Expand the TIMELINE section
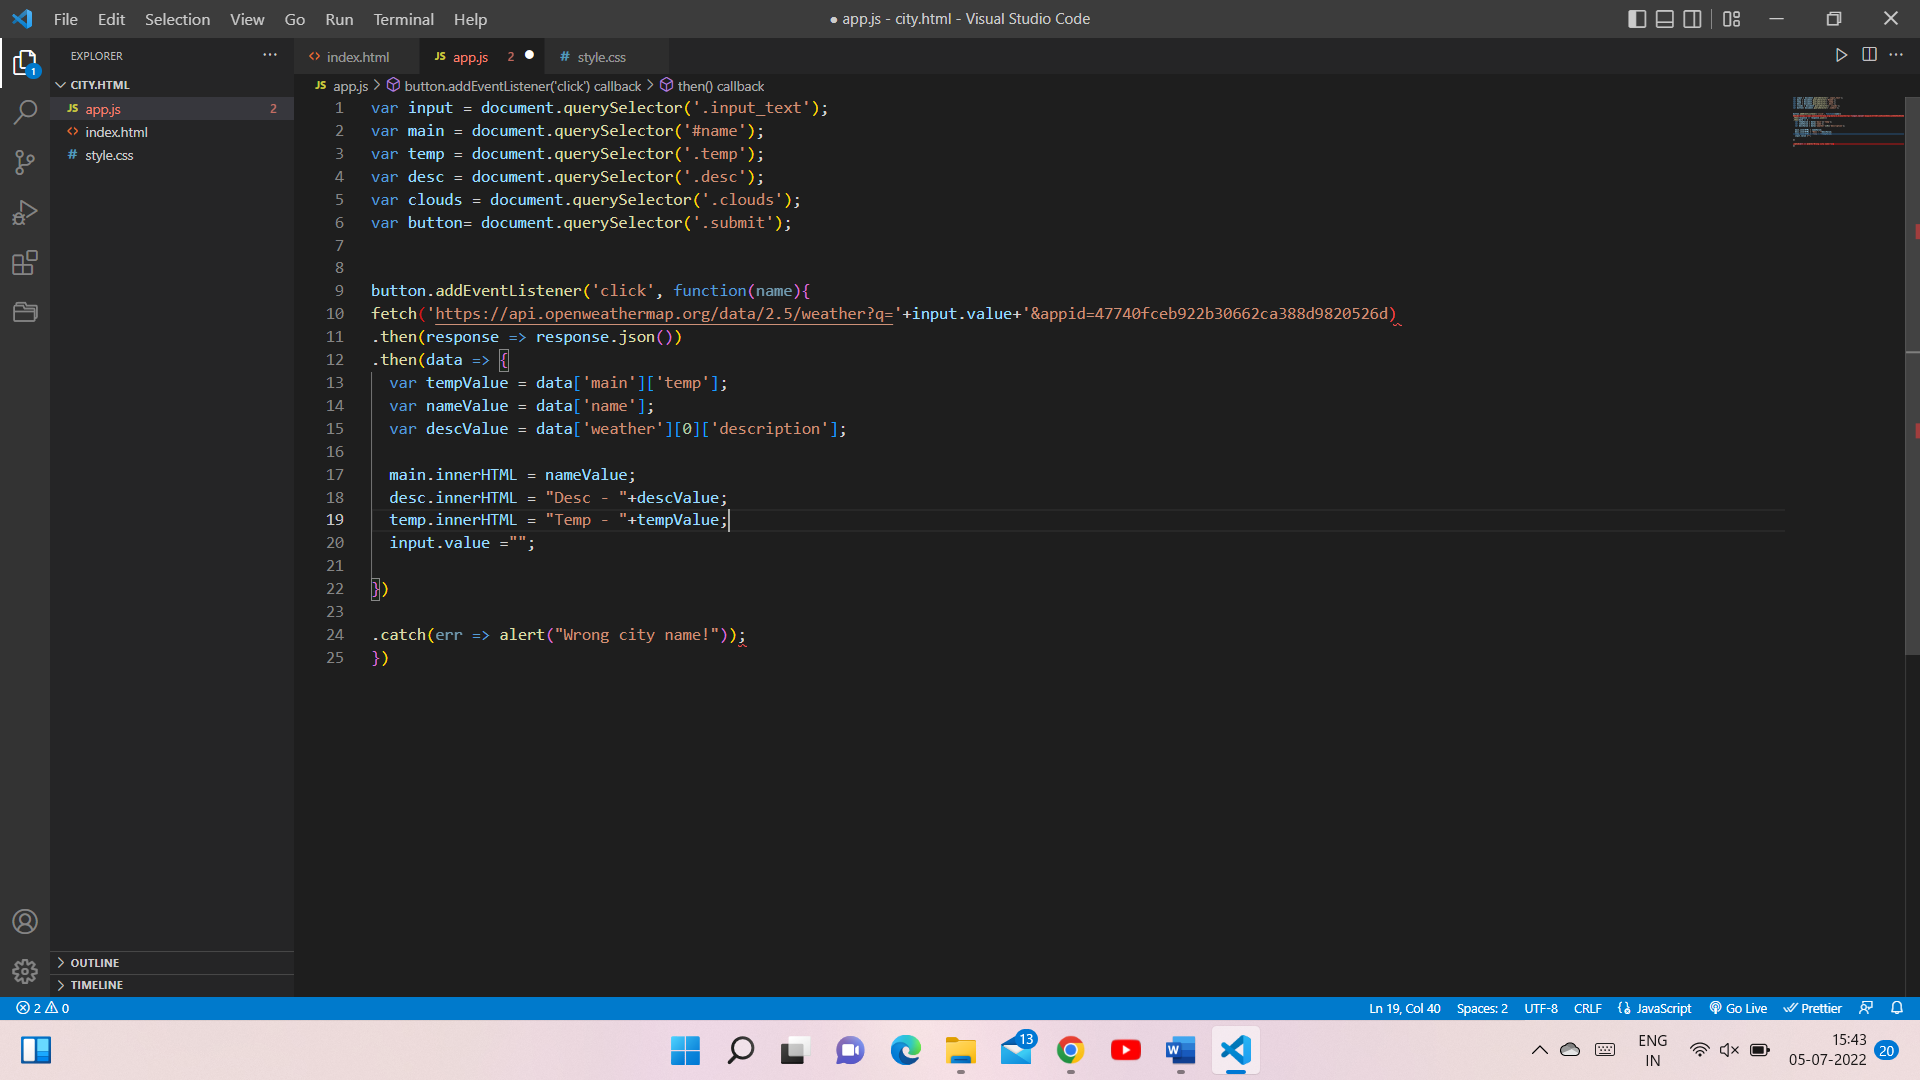This screenshot has height=1080, width=1920. click(172, 985)
